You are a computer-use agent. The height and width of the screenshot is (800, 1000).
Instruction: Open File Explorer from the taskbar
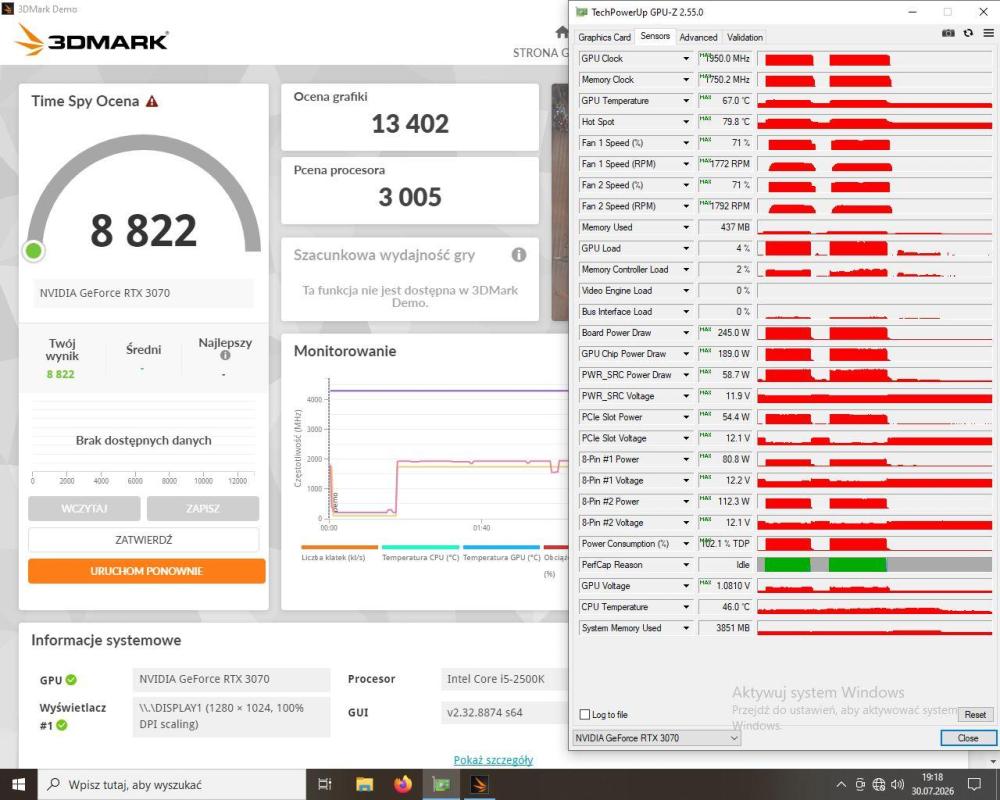[364, 785]
